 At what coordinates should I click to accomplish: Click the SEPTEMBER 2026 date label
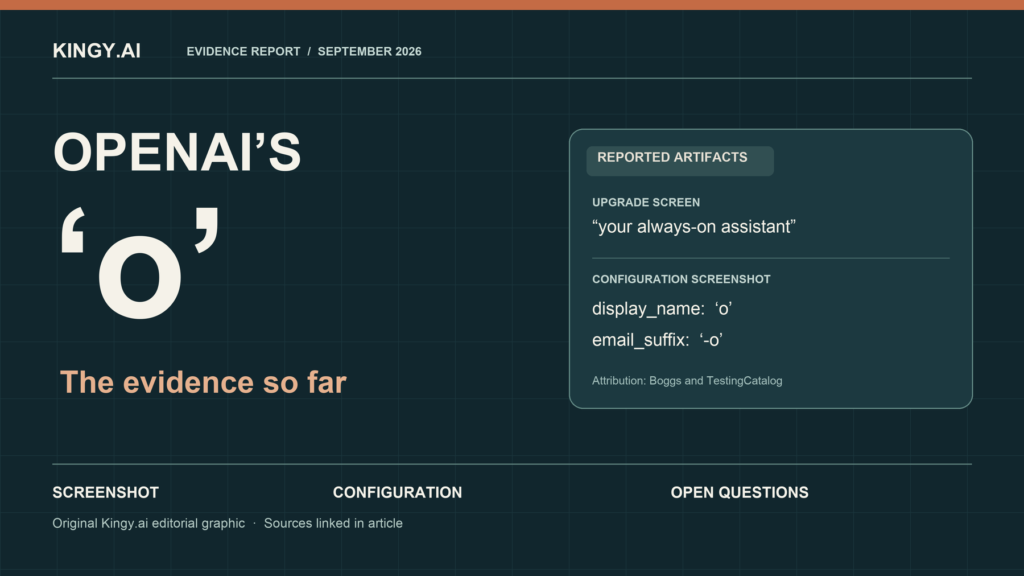click(370, 52)
